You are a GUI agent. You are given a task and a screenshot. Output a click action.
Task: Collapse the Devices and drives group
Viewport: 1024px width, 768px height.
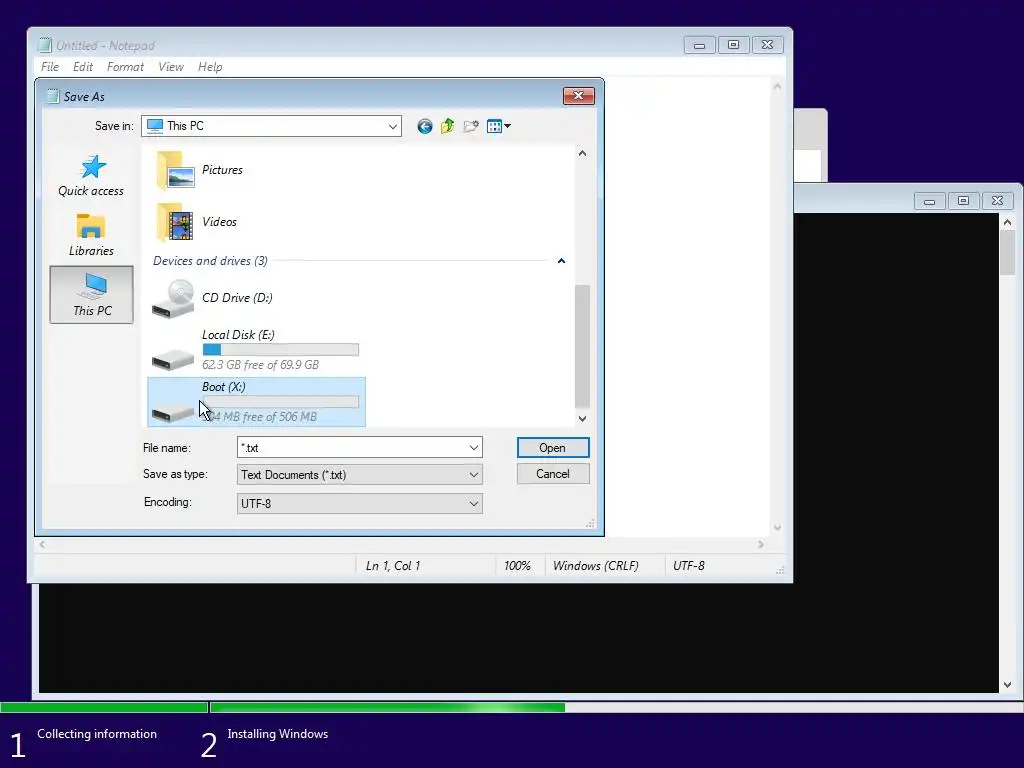coord(561,261)
